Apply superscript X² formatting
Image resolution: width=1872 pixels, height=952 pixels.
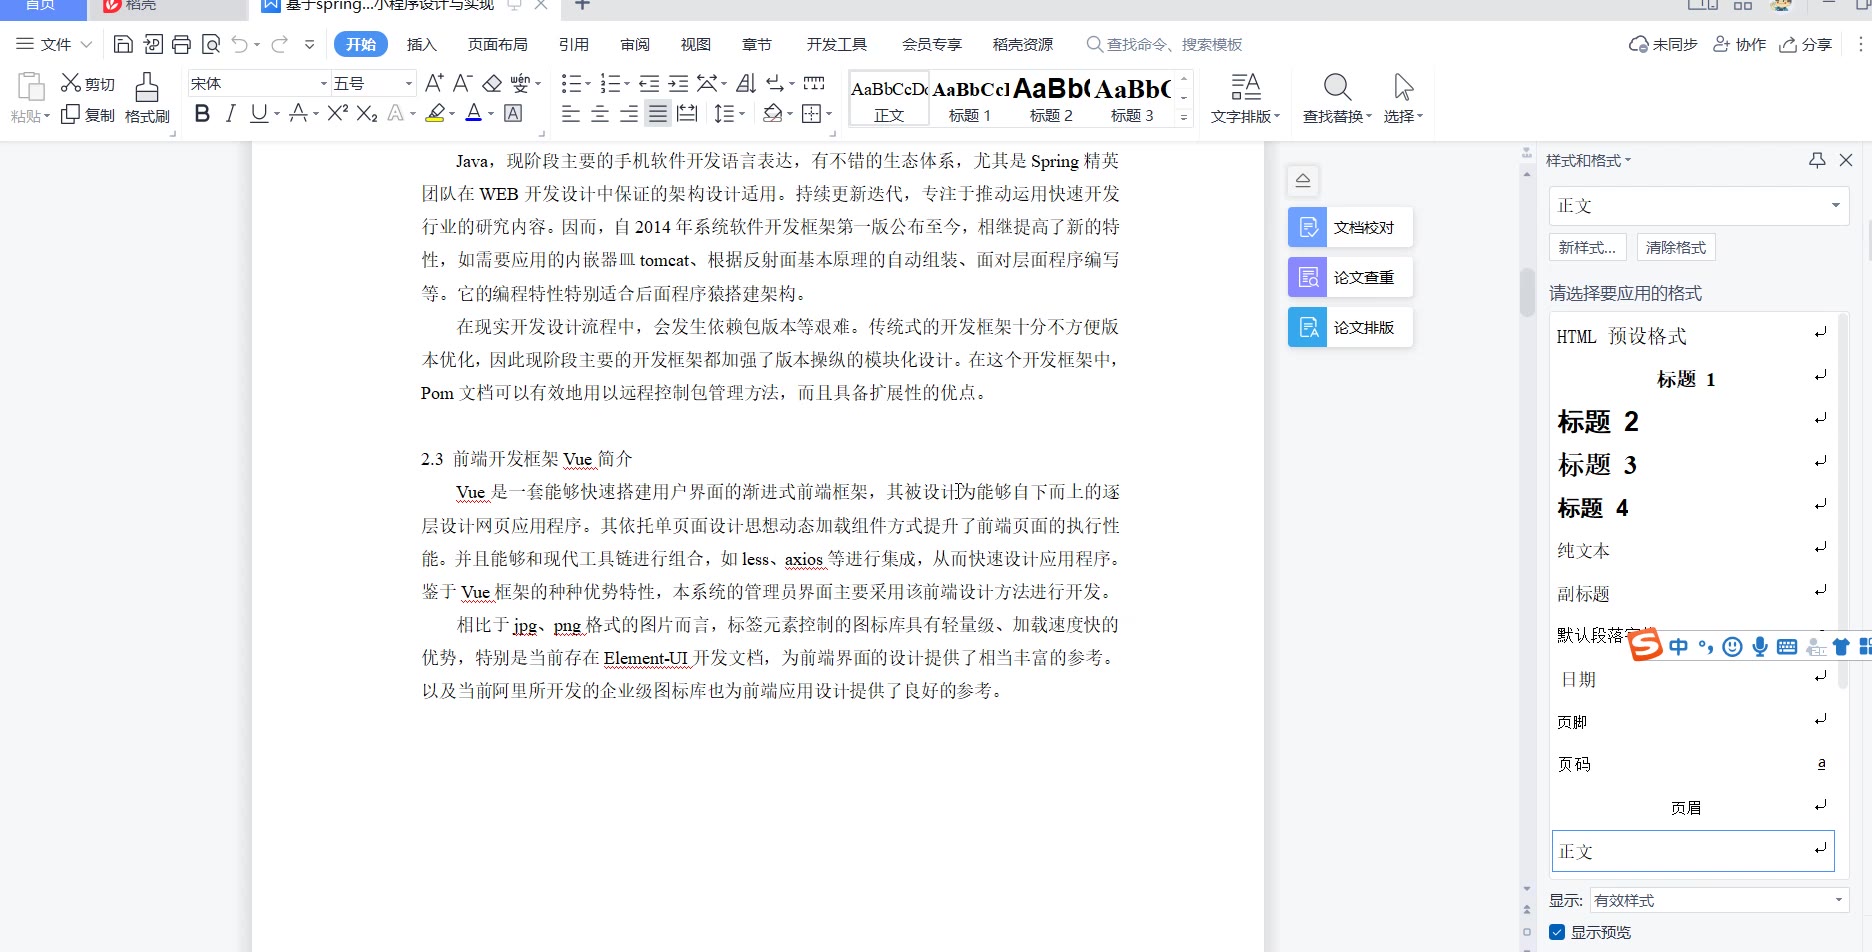338,113
